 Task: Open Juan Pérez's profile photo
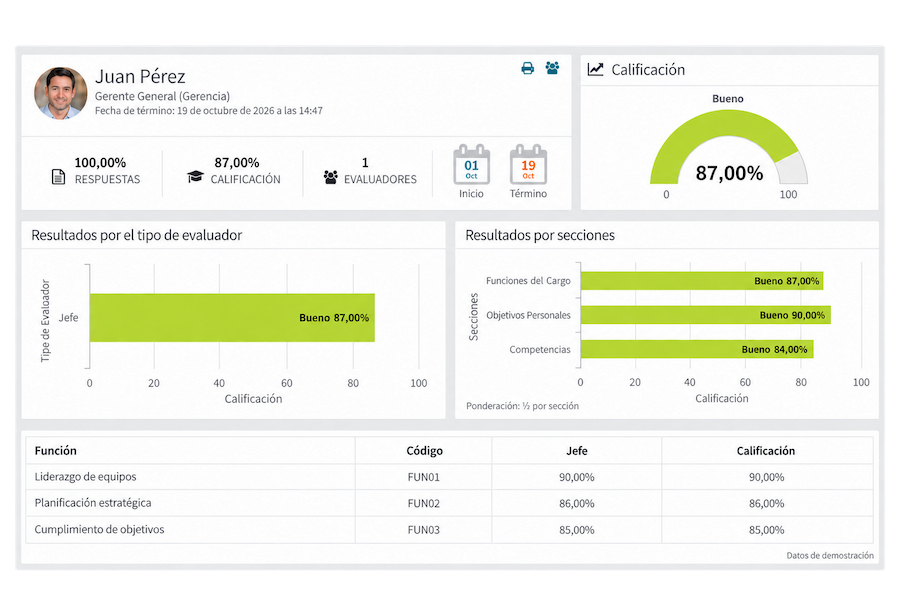click(x=60, y=93)
